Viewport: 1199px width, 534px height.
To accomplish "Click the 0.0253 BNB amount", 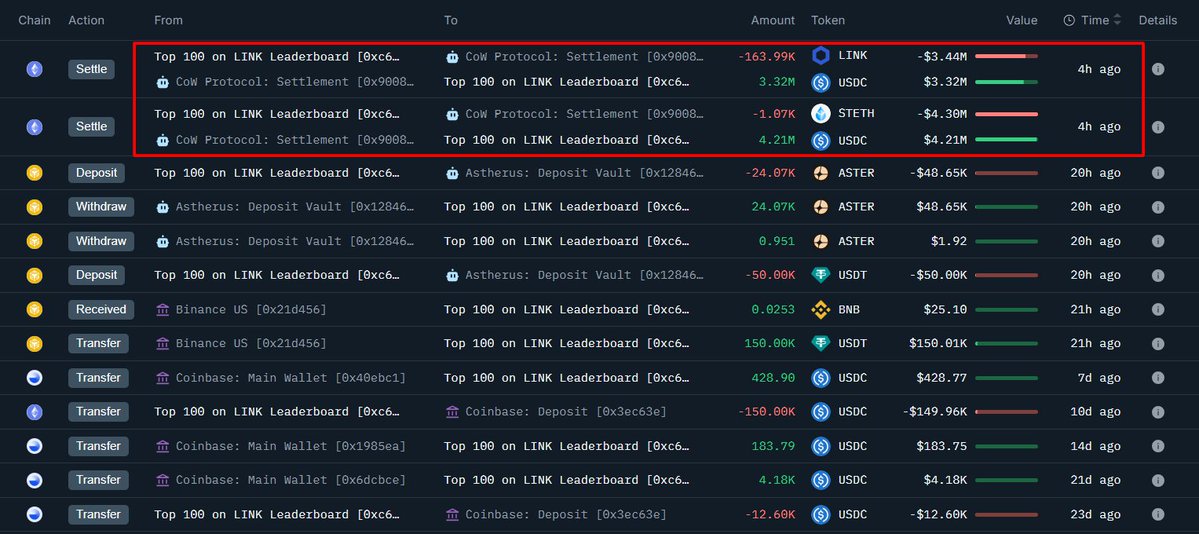I will click(773, 309).
